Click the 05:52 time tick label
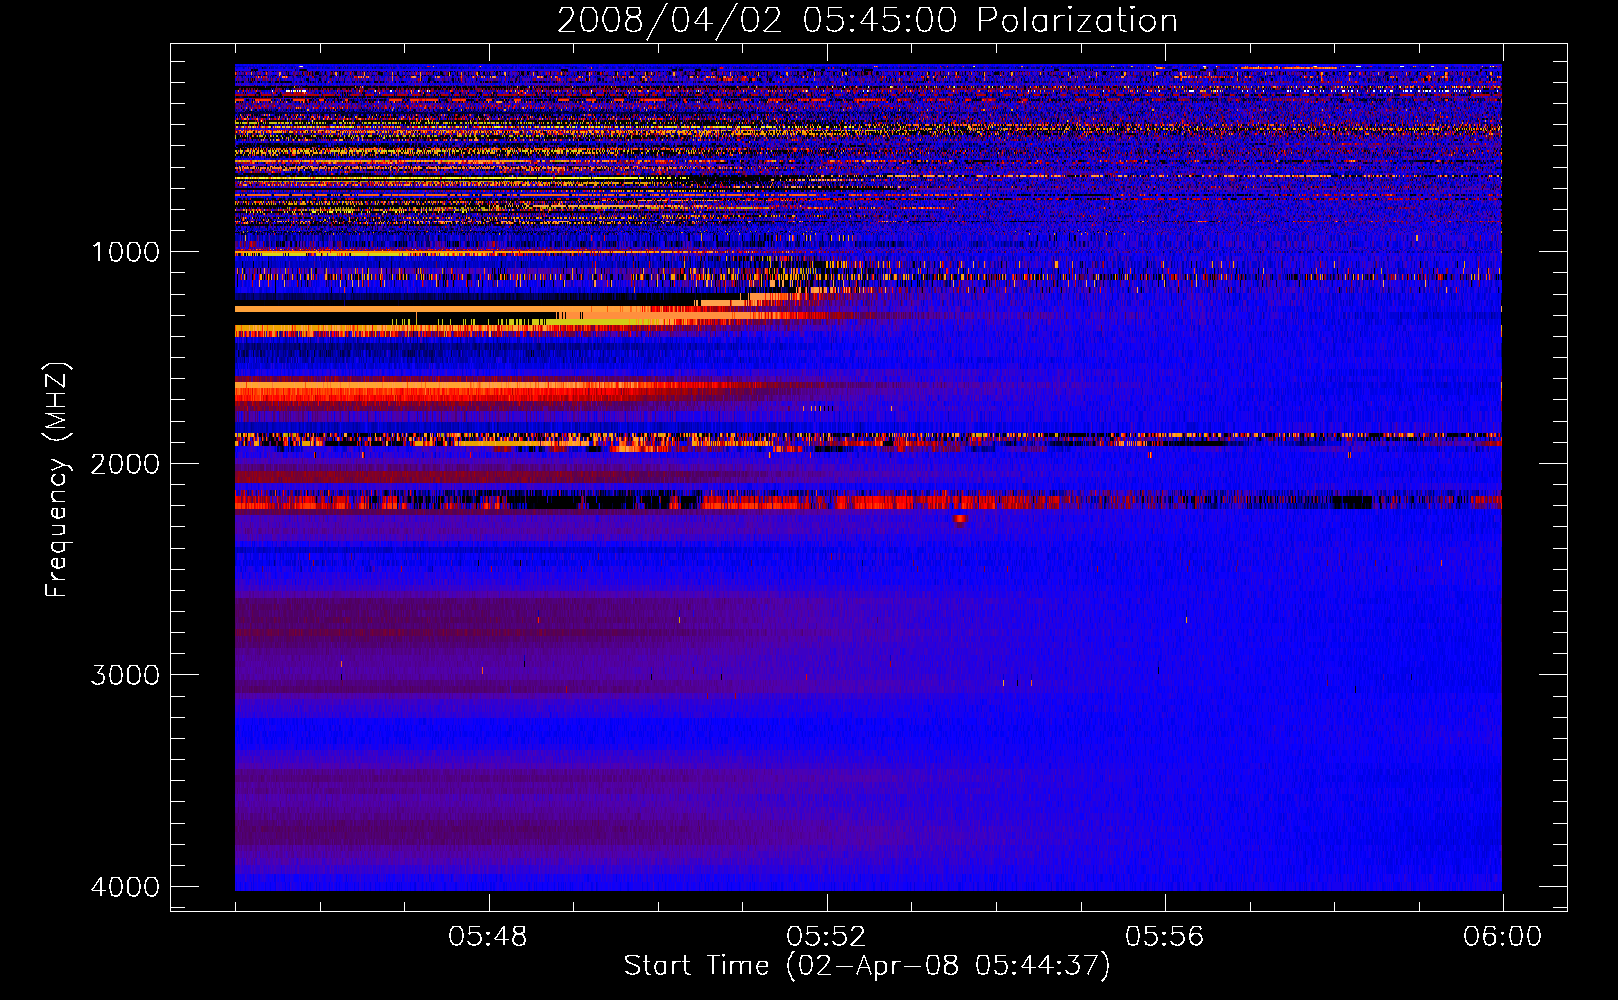 pyautogui.click(x=826, y=937)
